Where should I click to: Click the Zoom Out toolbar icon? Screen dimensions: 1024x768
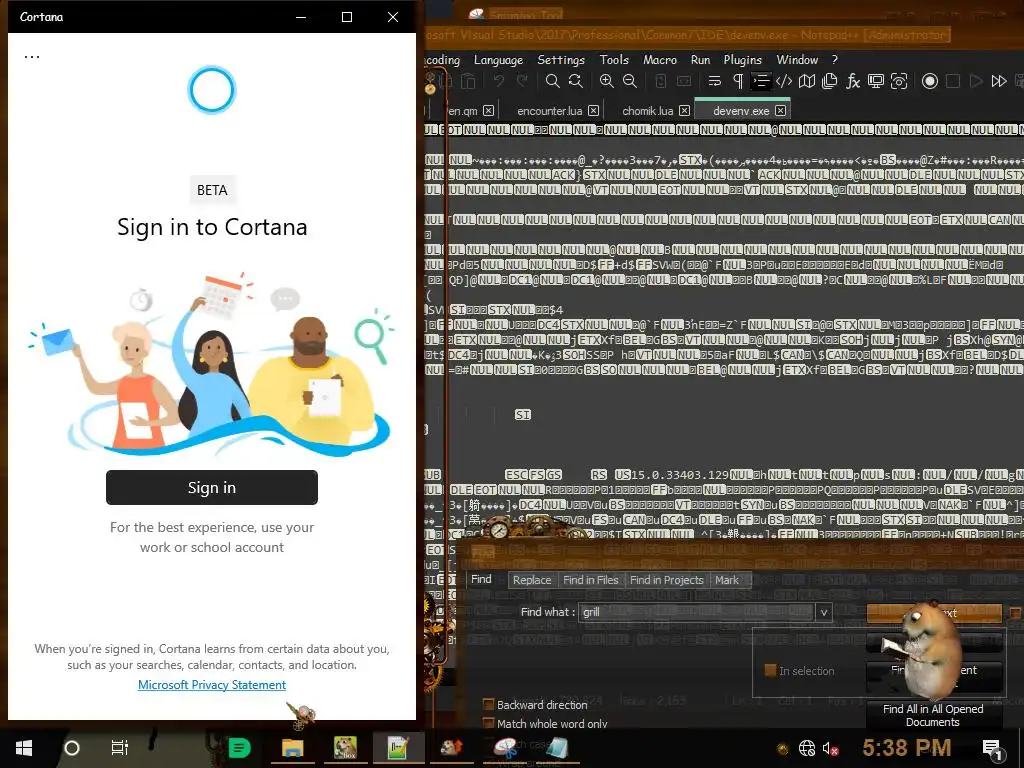(630, 81)
